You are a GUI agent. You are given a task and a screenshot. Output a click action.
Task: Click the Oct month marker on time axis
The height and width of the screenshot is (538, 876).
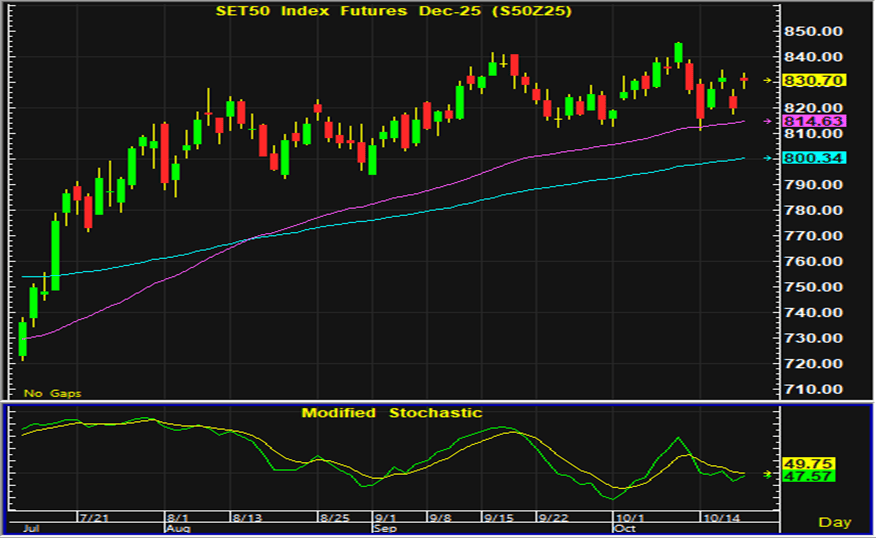[624, 527]
